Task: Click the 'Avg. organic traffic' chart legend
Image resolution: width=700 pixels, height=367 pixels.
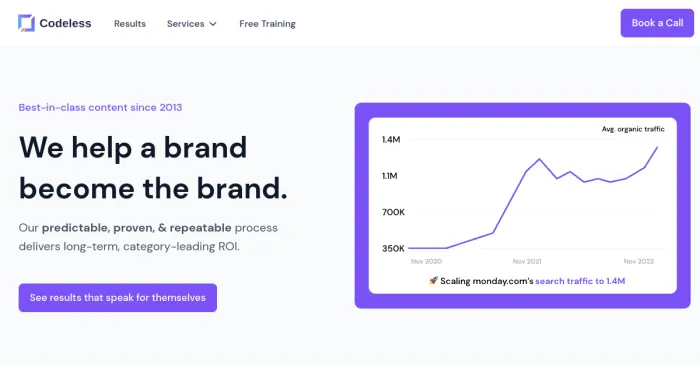Action: click(633, 129)
